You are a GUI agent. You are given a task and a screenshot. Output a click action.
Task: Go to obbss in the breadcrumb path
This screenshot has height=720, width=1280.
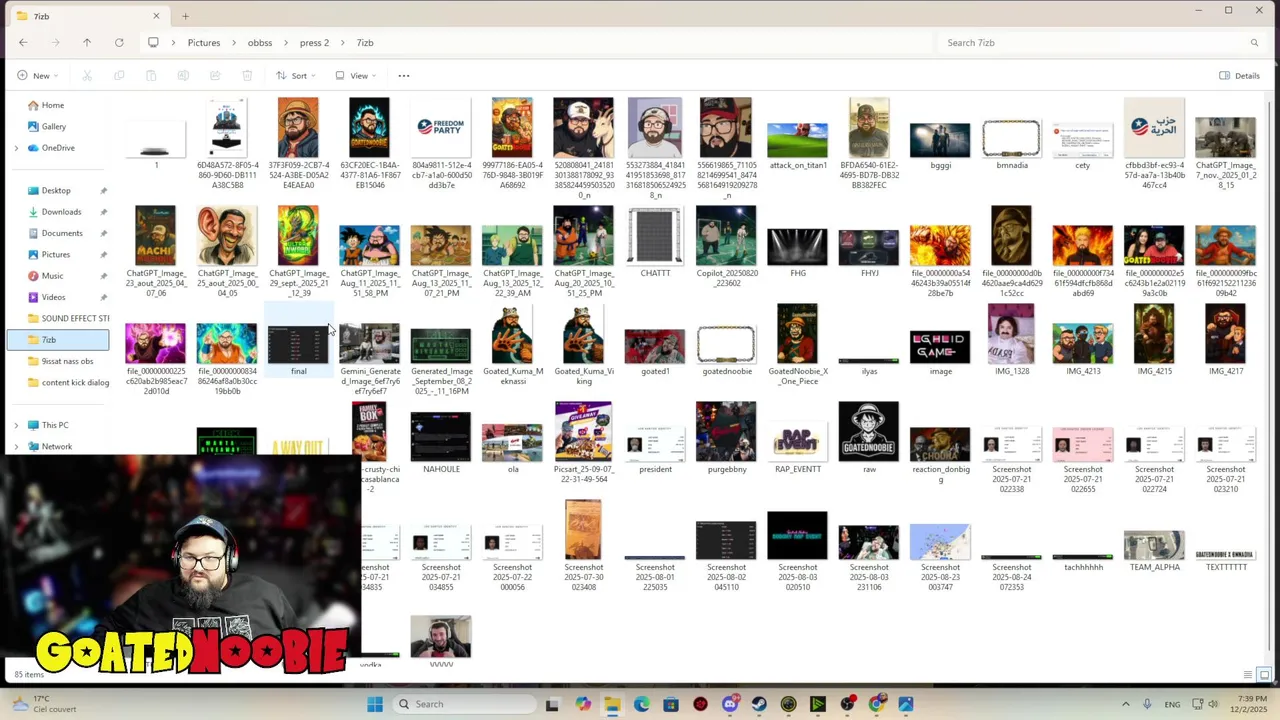pyautogui.click(x=260, y=43)
